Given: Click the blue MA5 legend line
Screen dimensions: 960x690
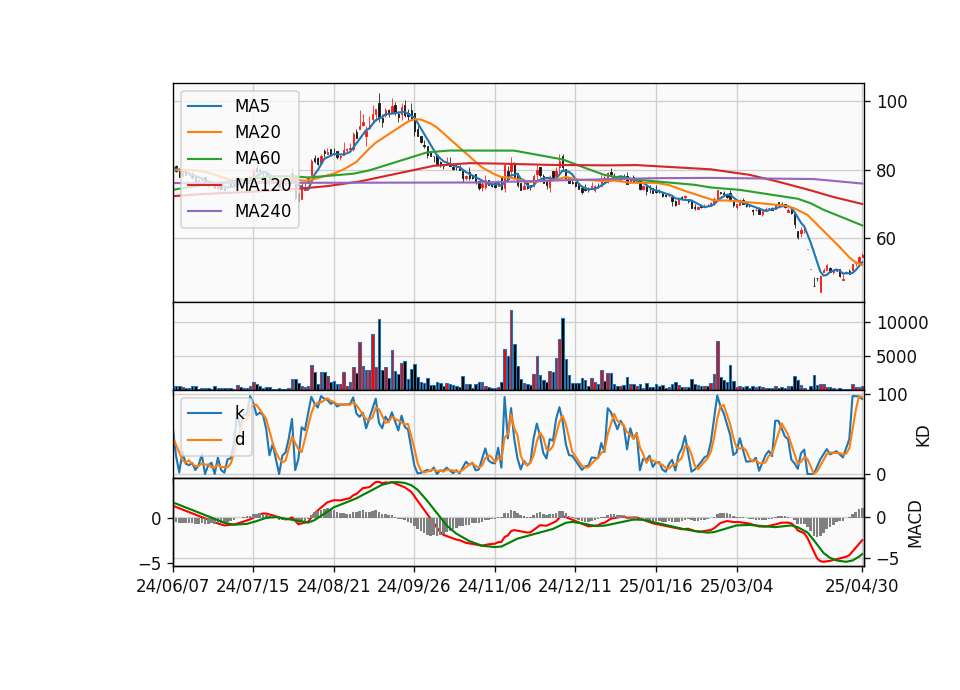Looking at the screenshot, I should pos(204,106).
